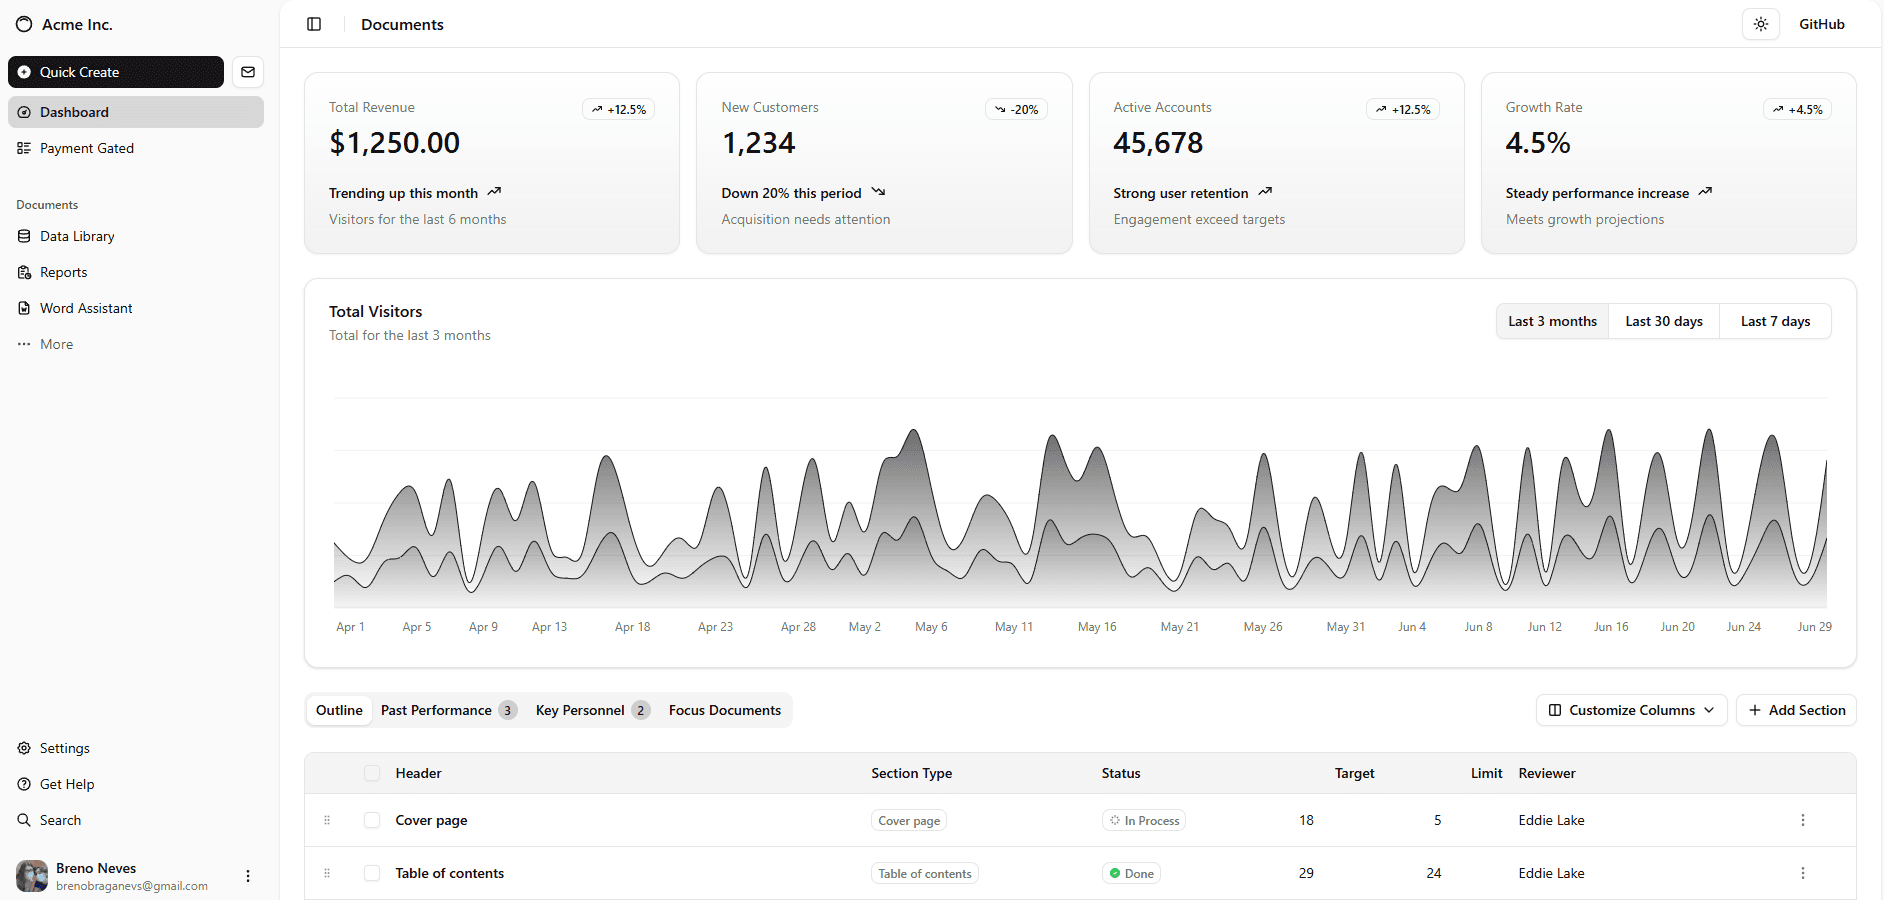Toggle the select-all checkbox in table header
The width and height of the screenshot is (1884, 900).
click(372, 773)
